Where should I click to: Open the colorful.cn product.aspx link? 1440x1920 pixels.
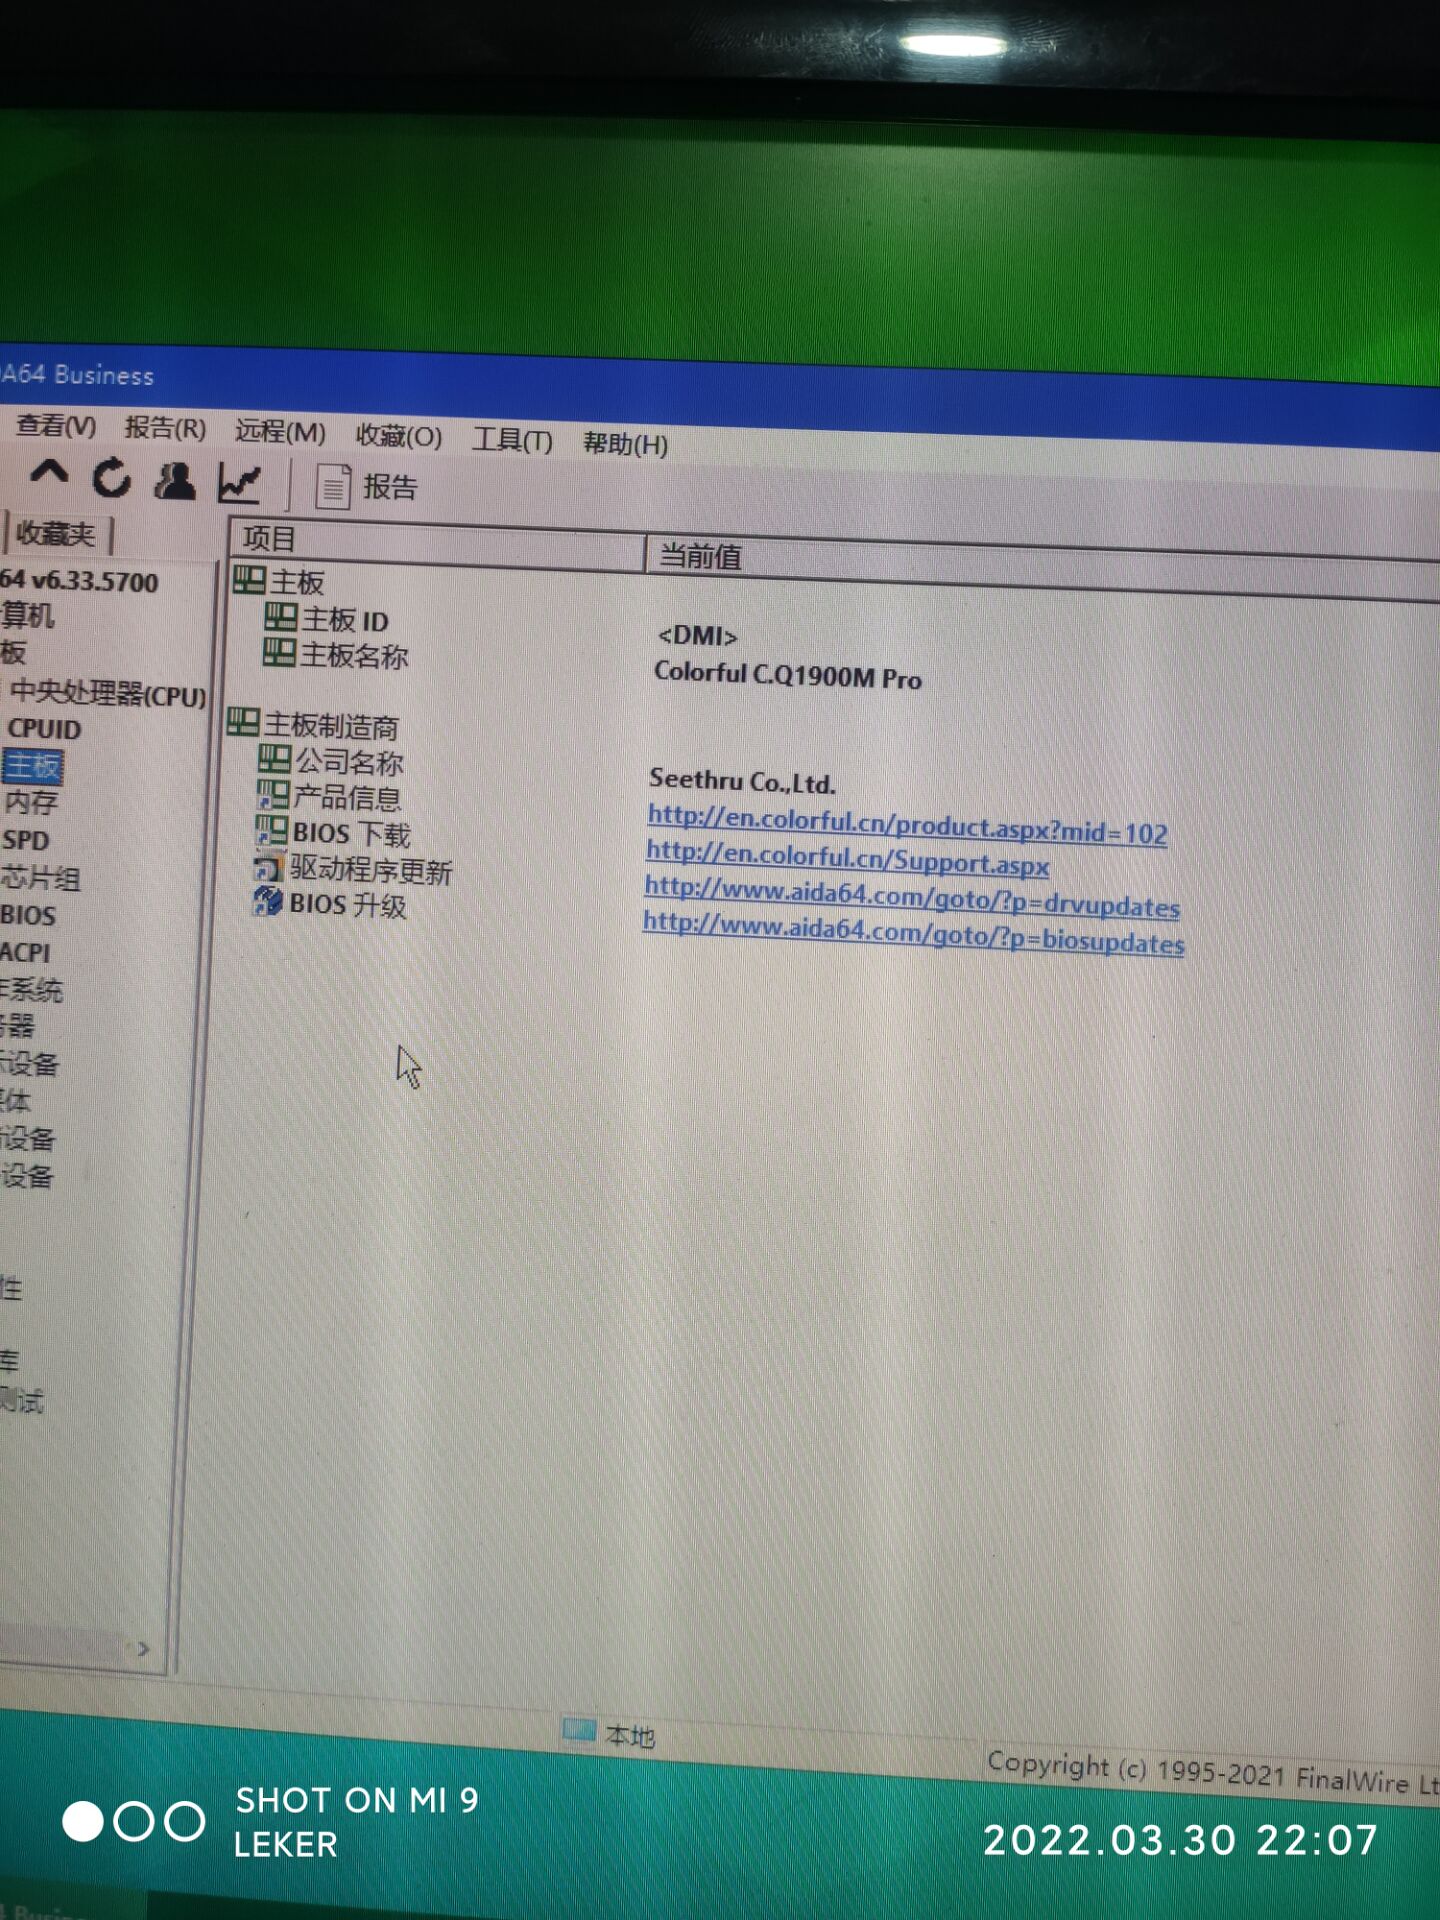(908, 824)
